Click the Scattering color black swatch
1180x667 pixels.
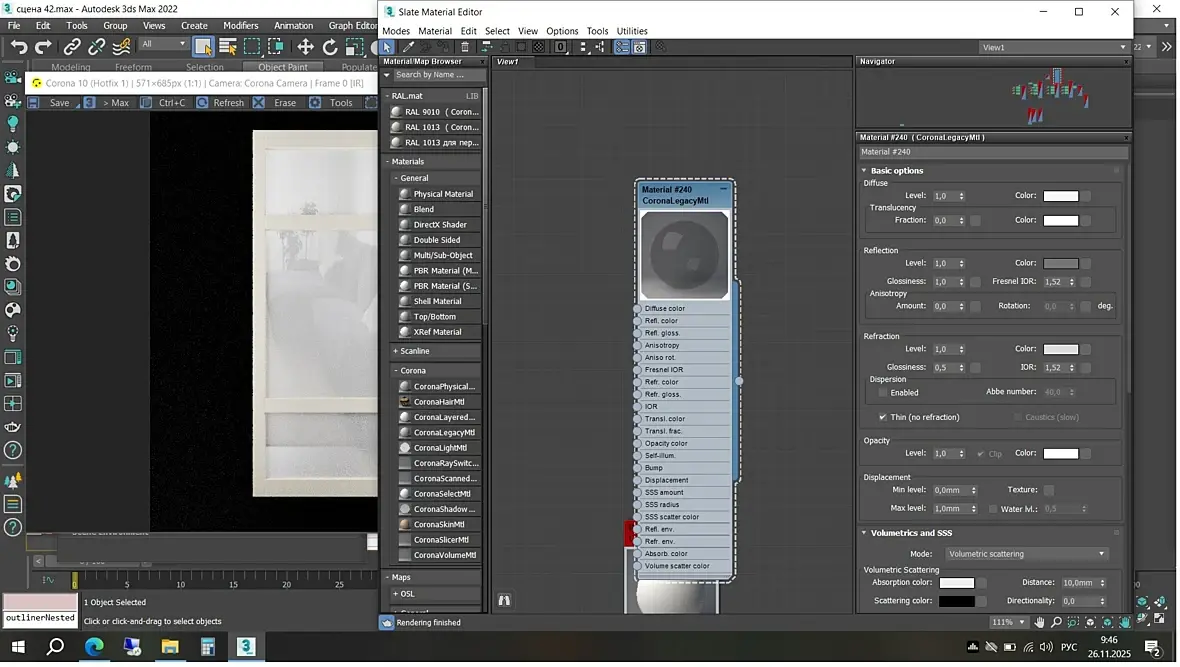[x=956, y=601]
